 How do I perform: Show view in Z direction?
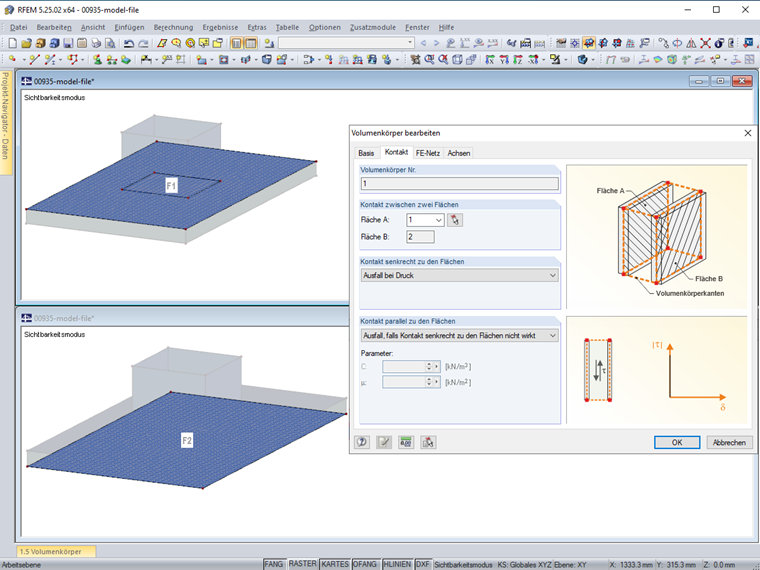(518, 60)
